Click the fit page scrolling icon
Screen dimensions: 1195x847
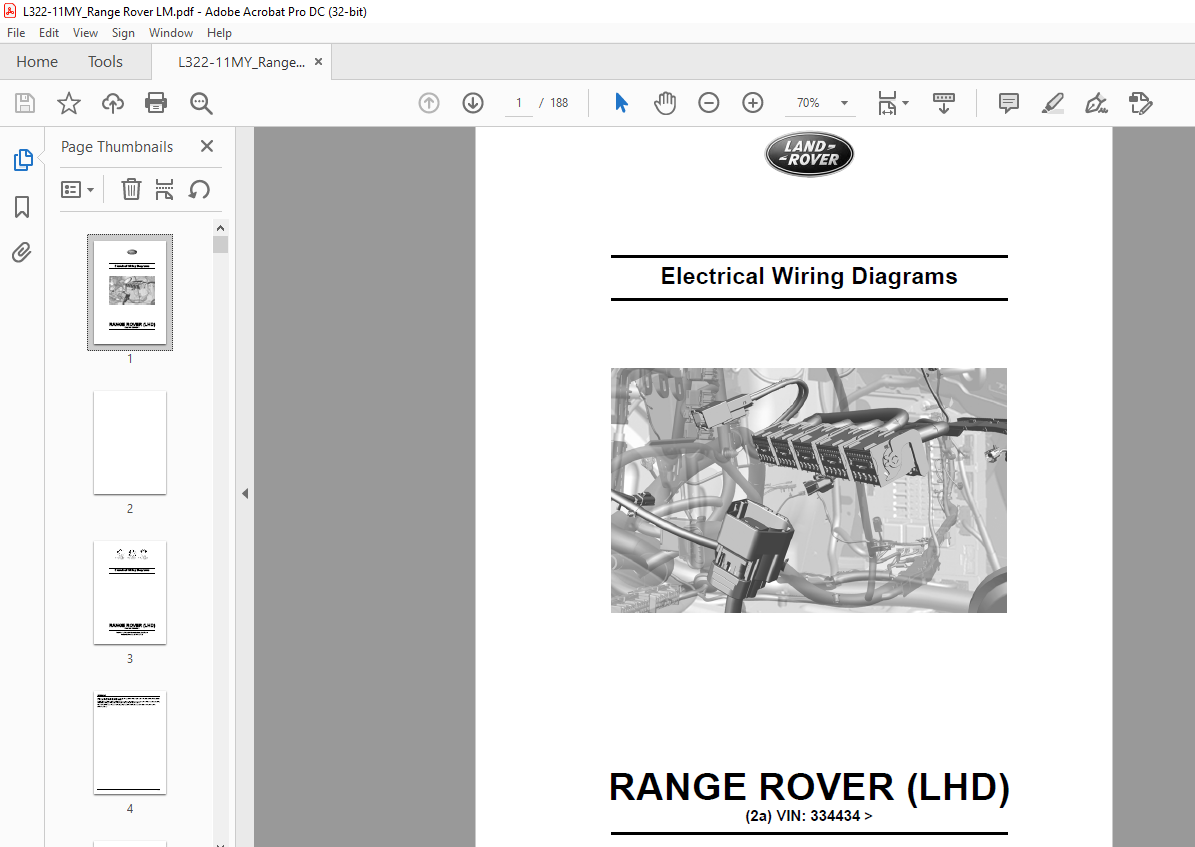[x=888, y=103]
